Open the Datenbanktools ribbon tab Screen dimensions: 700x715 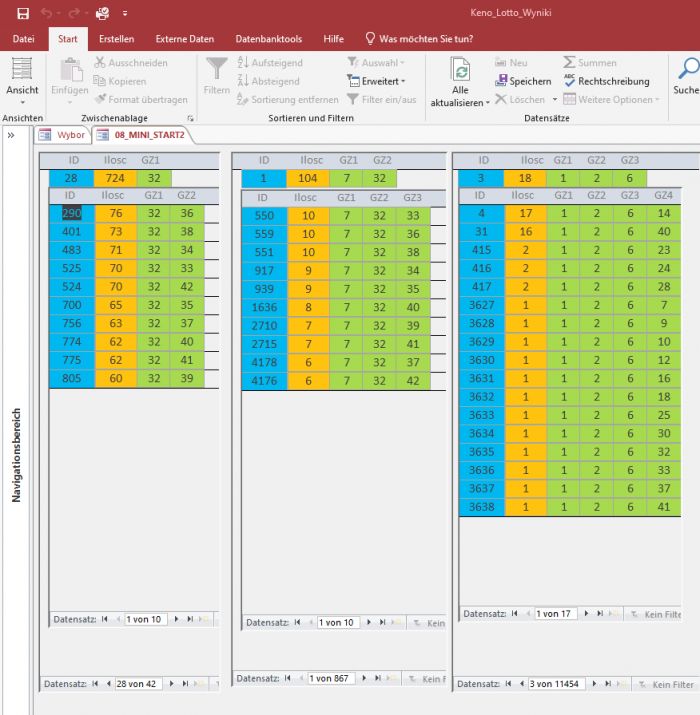point(269,39)
